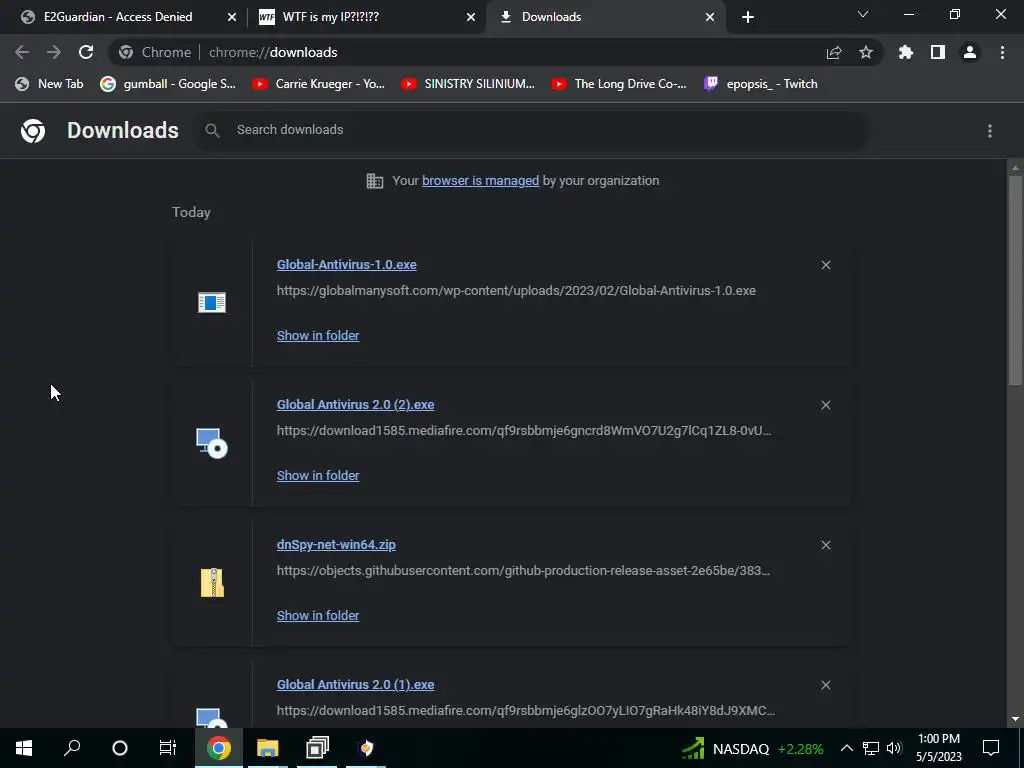Open the Carrie Krueger YouTube bookmark

tap(319, 84)
